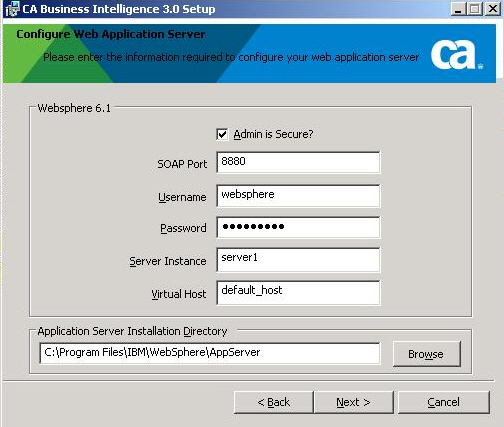Cancel the setup wizard
The image size is (504, 427).
[444, 402]
